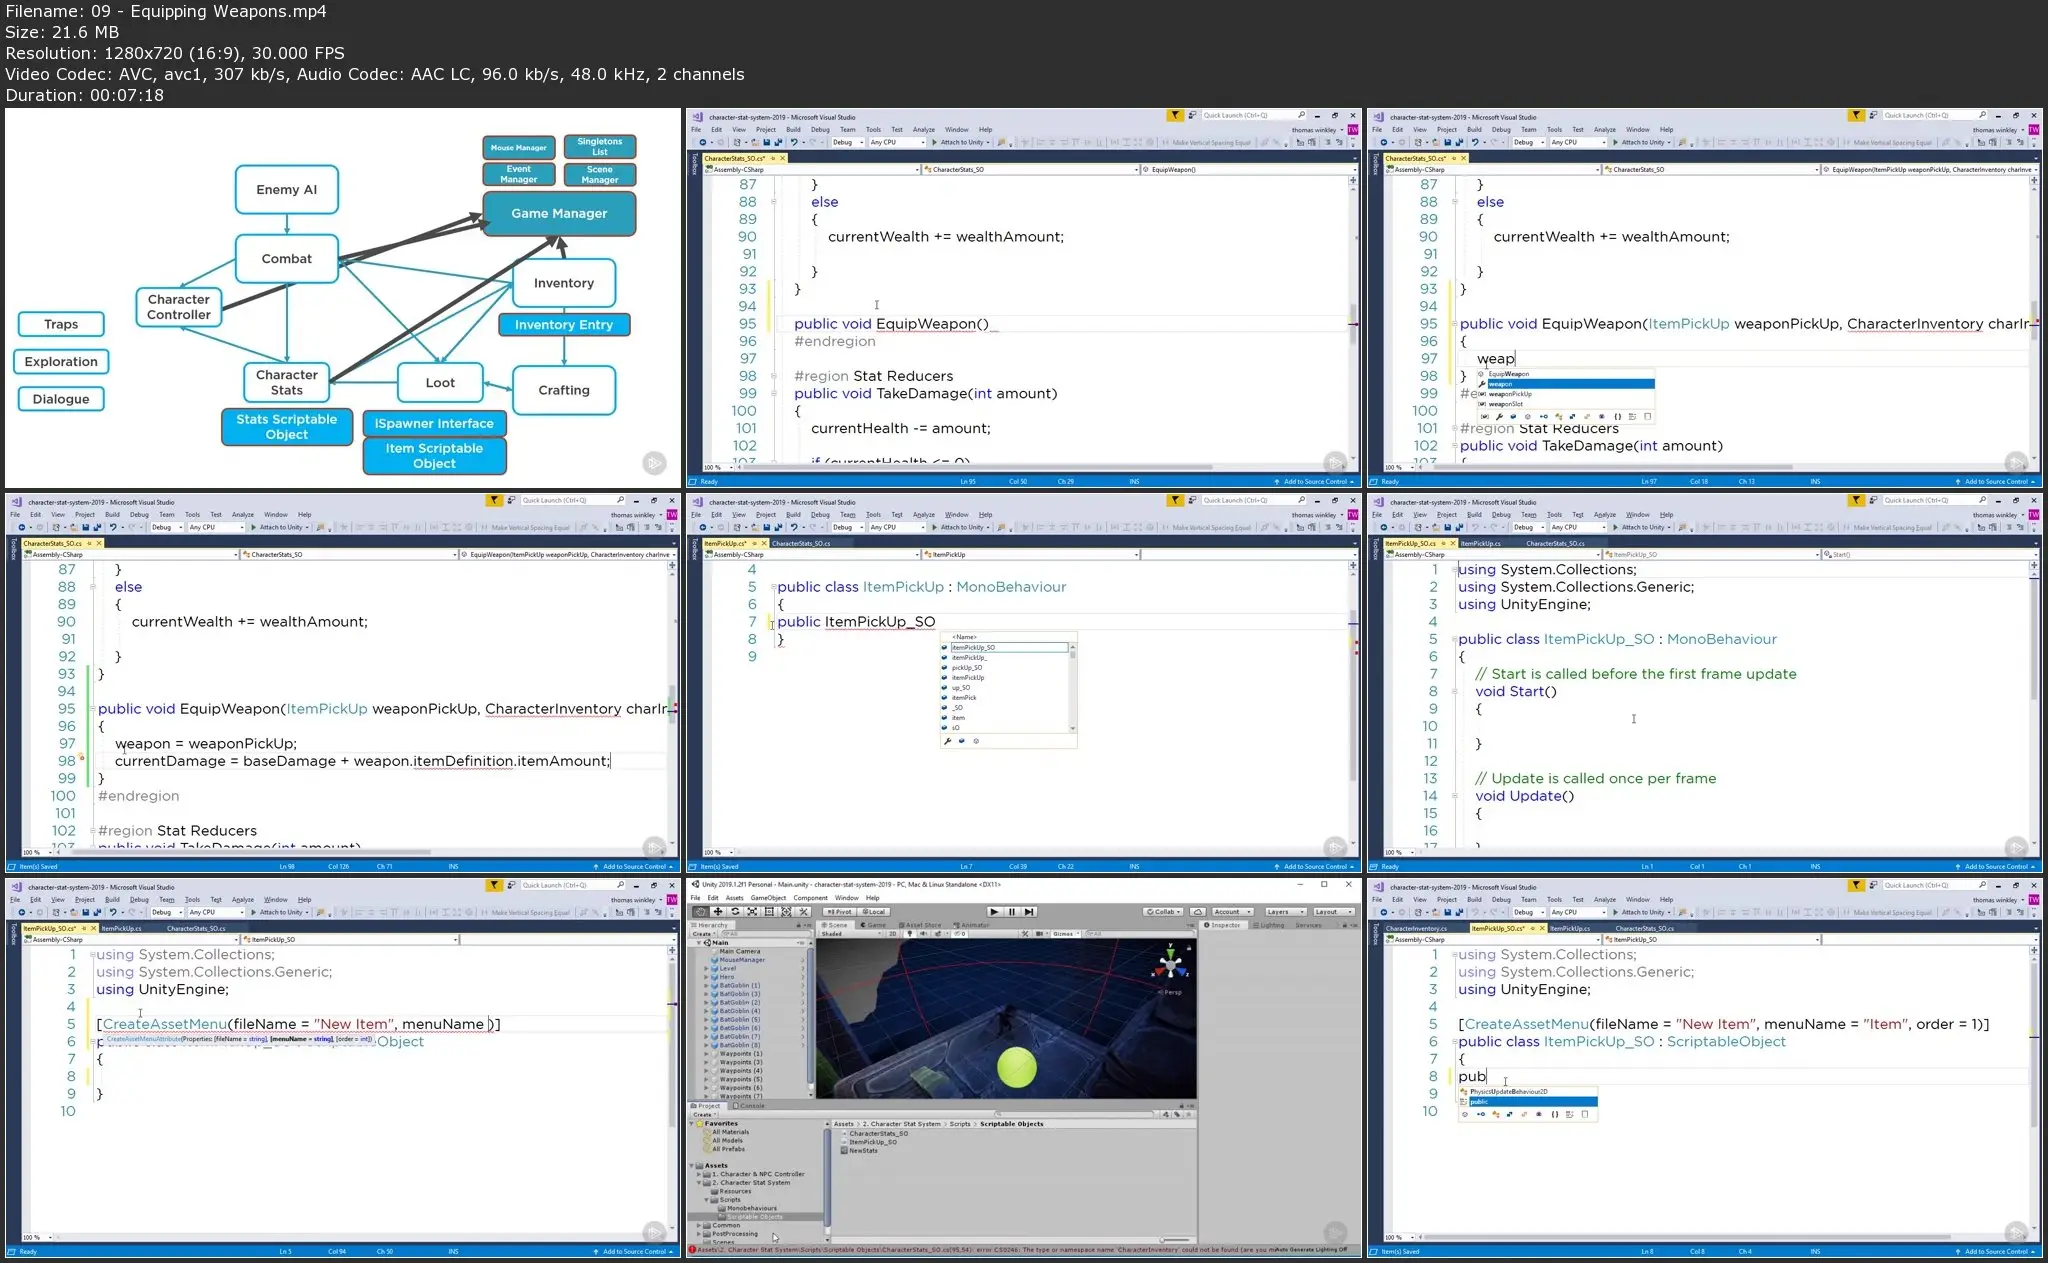Toggle 2D mode in Scene view
The height and width of the screenshot is (1263, 2048).
point(893,933)
